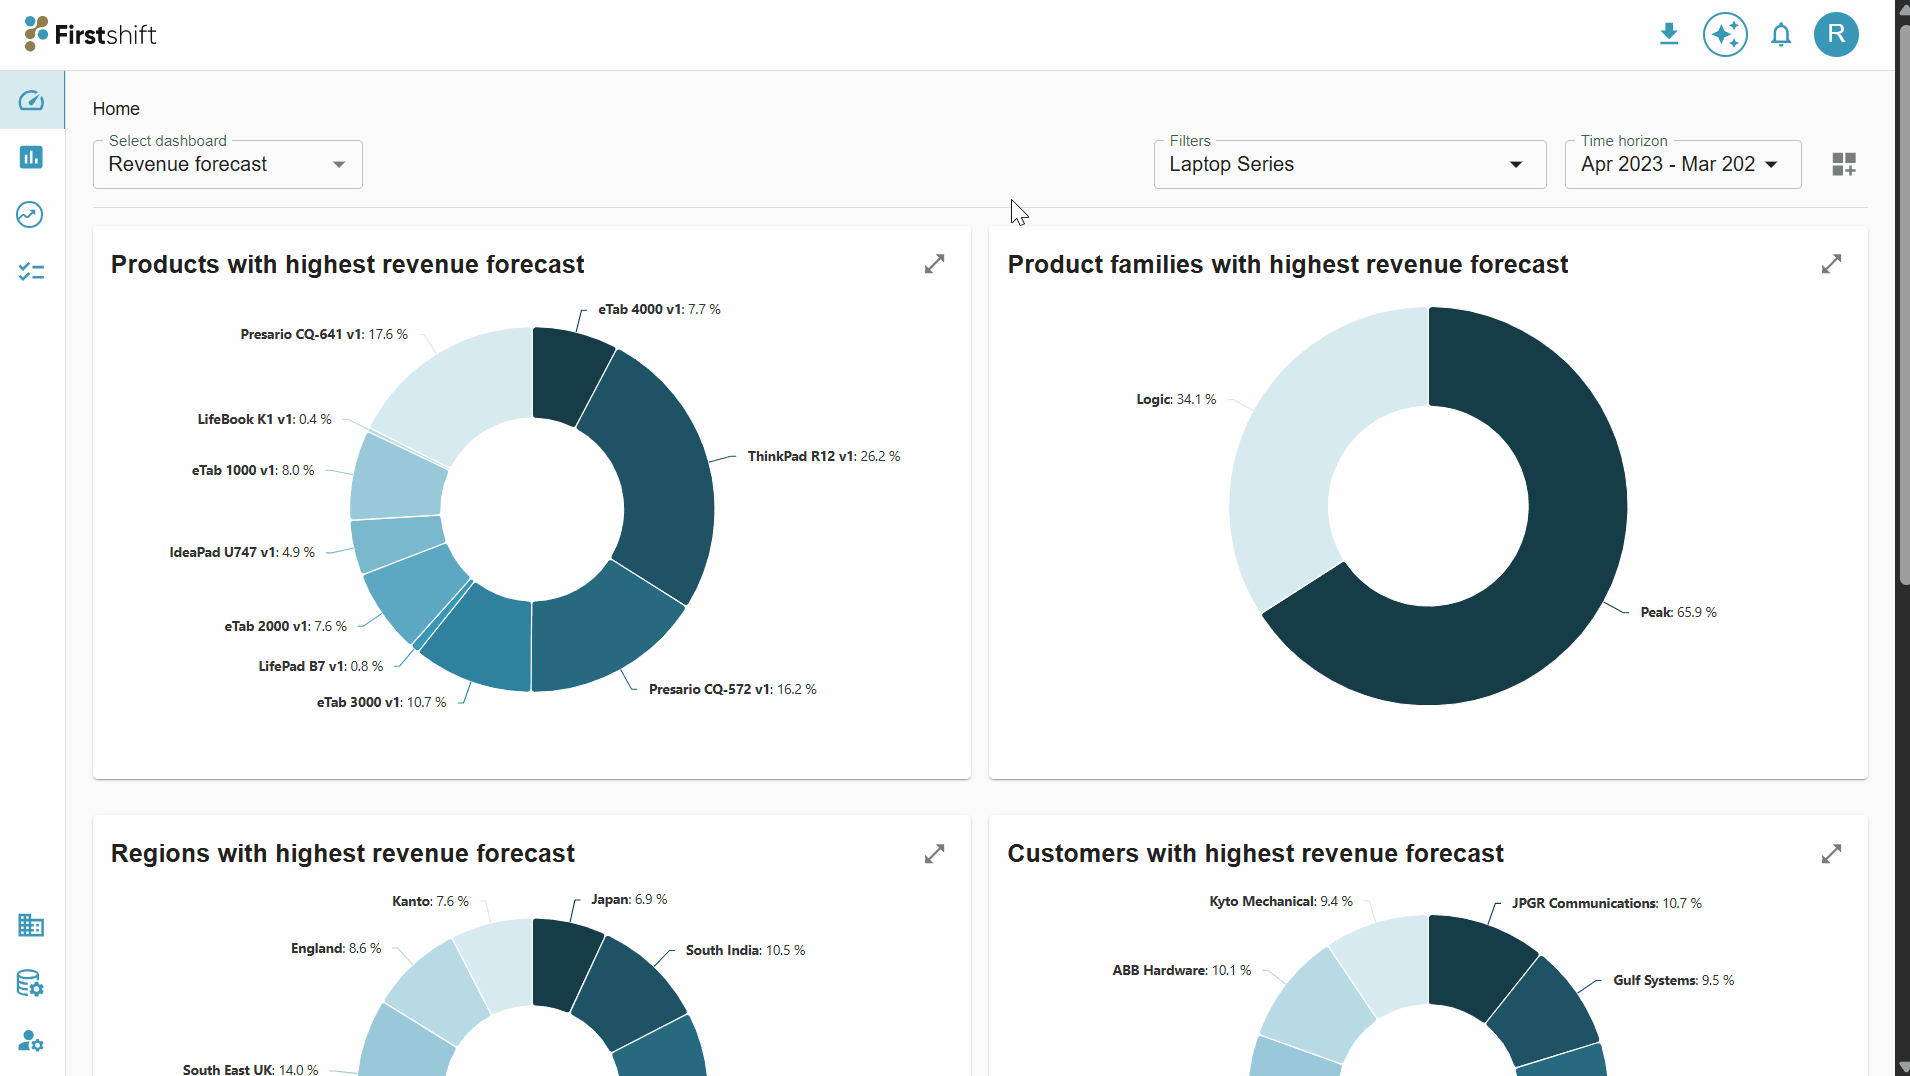Screen dimensions: 1910x1076
Task: Click the 'South East UK: 14.0 %' label
Action: tap(250, 1069)
